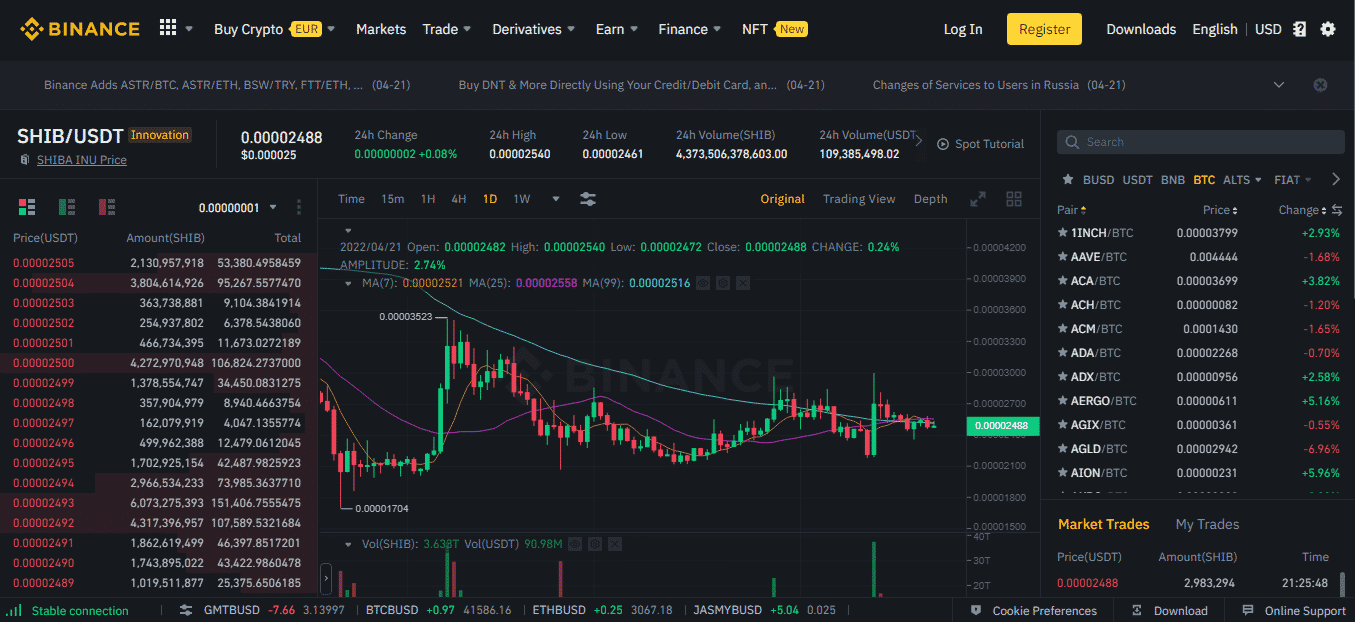Select the USDT market tab
Image resolution: width=1355 pixels, height=622 pixels.
[x=1137, y=180]
